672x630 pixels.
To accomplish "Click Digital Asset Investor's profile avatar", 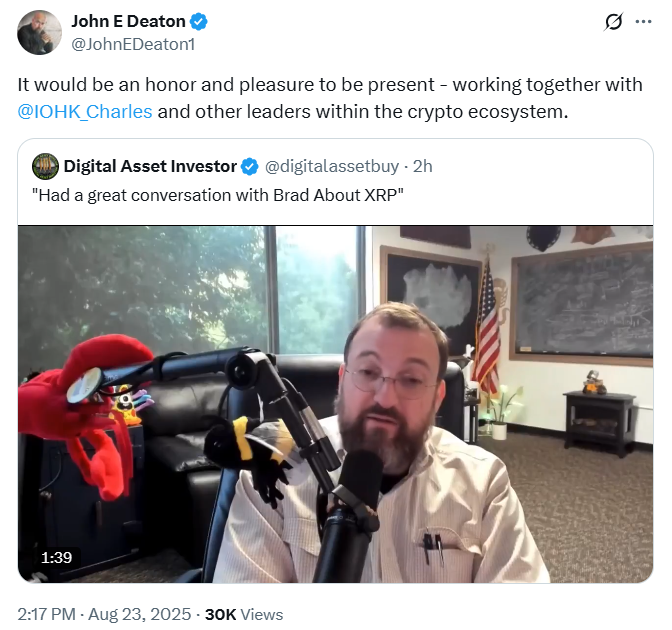I will click(45, 166).
